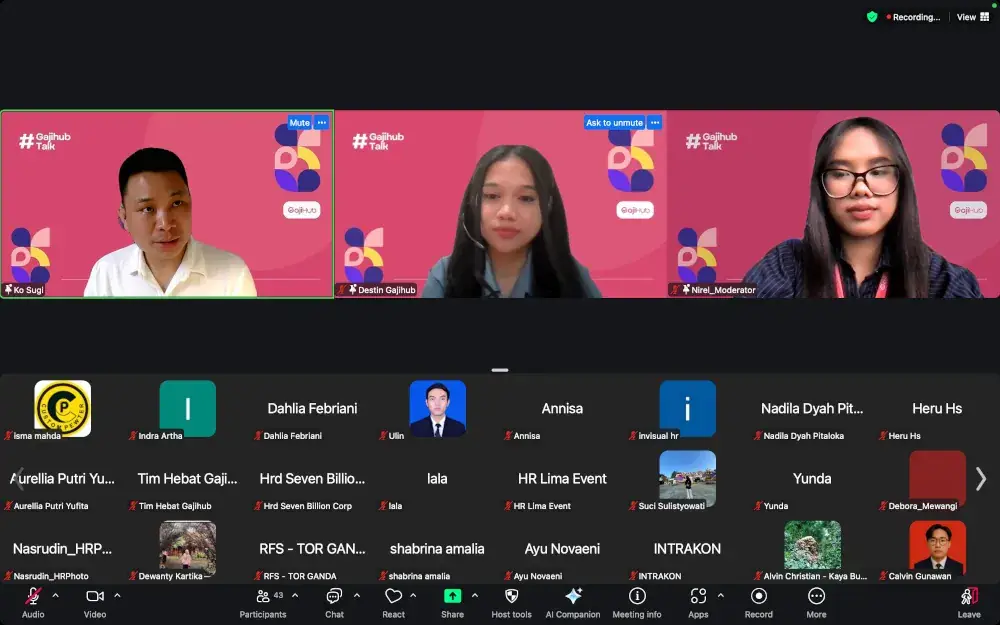Click the divider handle above participant gallery

(x=500, y=370)
